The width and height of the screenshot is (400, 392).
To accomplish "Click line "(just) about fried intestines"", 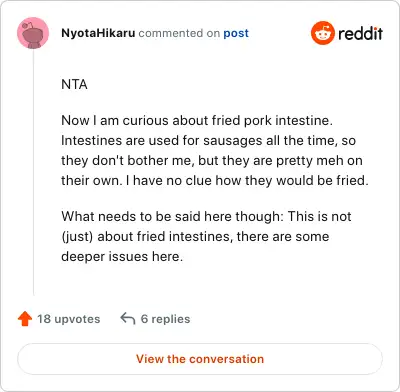I will (195, 236).
